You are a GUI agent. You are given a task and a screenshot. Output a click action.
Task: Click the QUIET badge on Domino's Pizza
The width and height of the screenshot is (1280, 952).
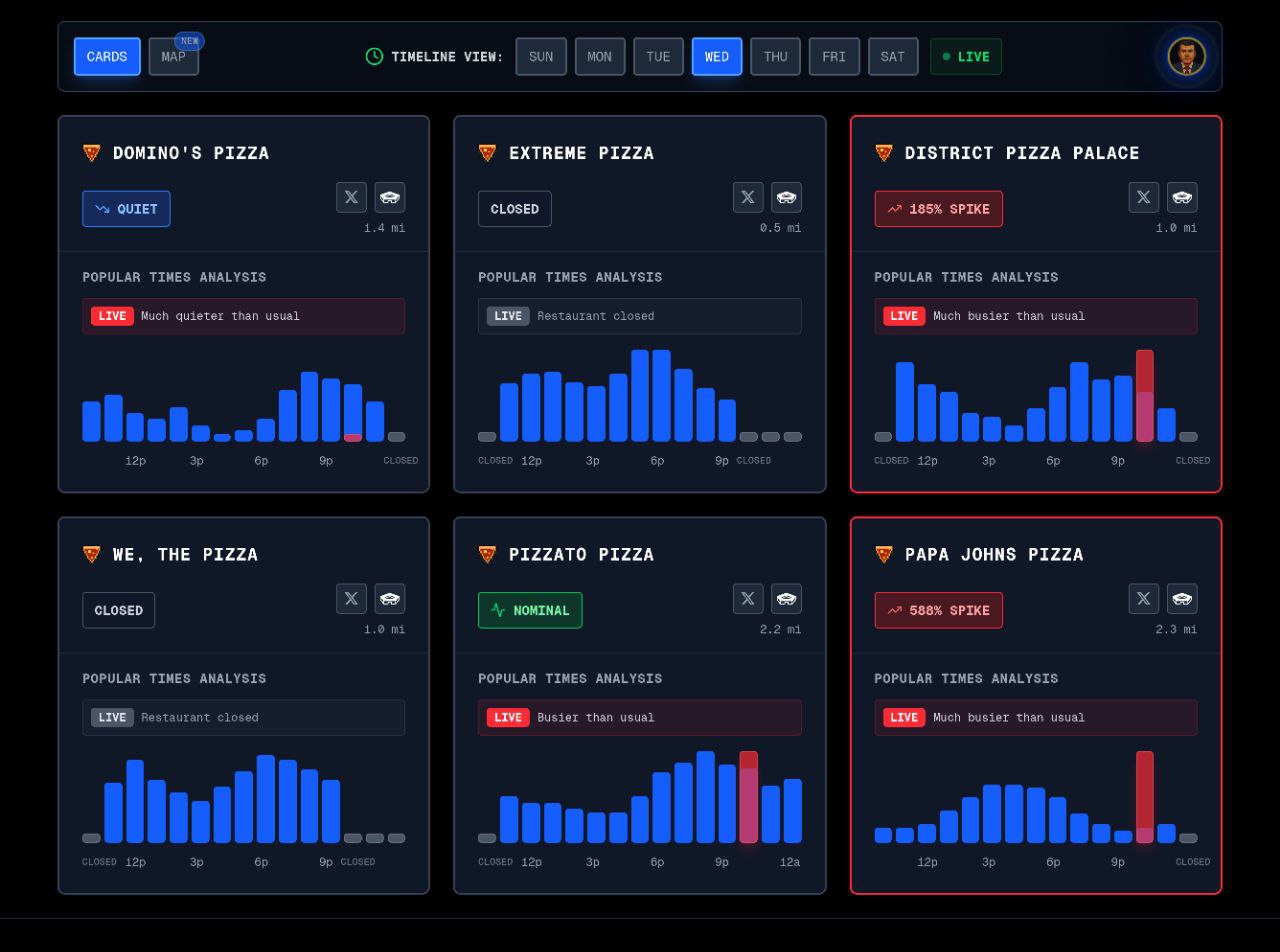(126, 209)
